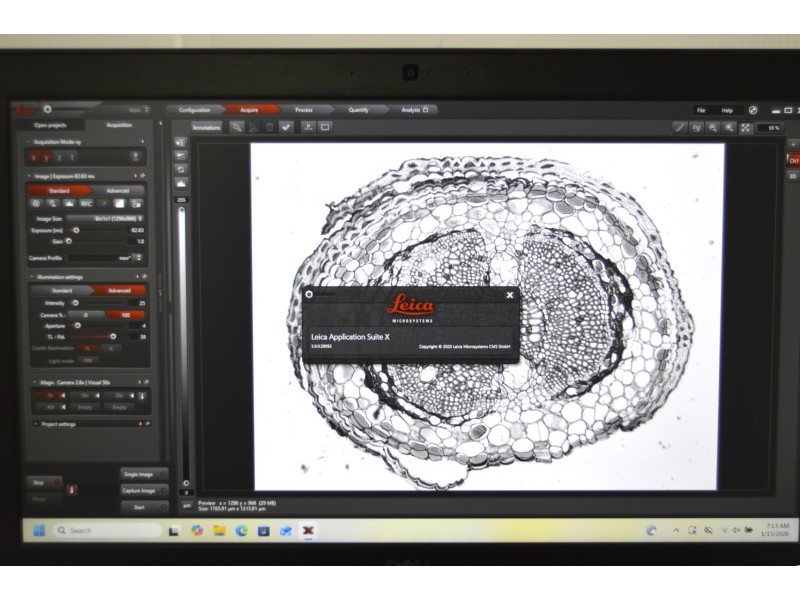Viewport: 800px width, 600px height.
Task: Open the Windows Start menu
Action: pos(39,531)
